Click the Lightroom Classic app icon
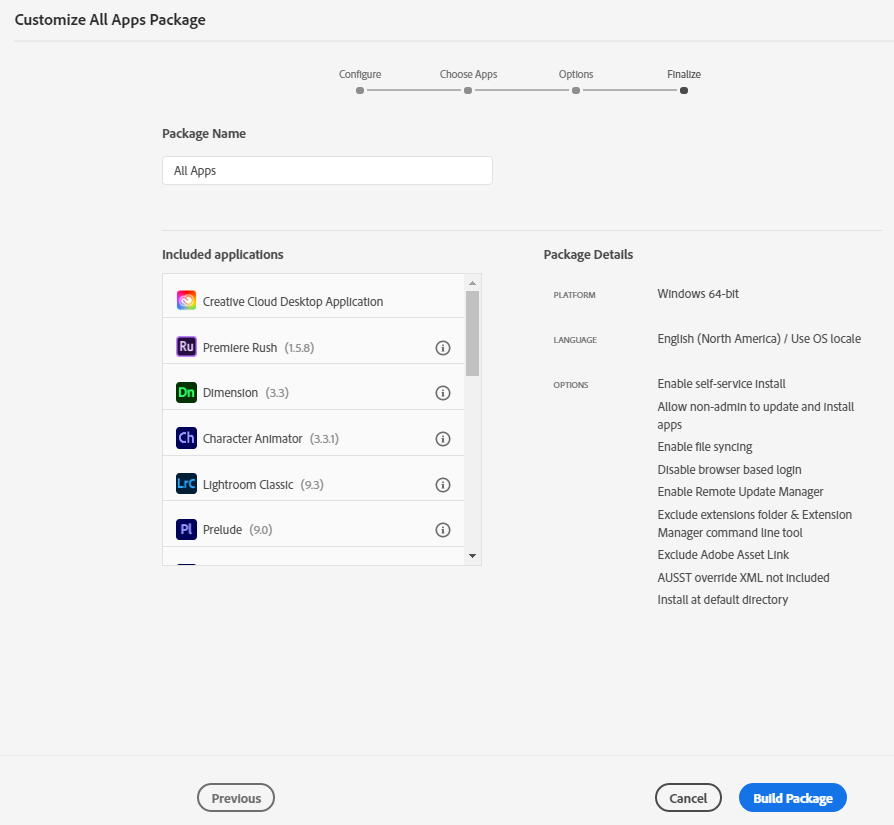894x825 pixels. (x=186, y=484)
